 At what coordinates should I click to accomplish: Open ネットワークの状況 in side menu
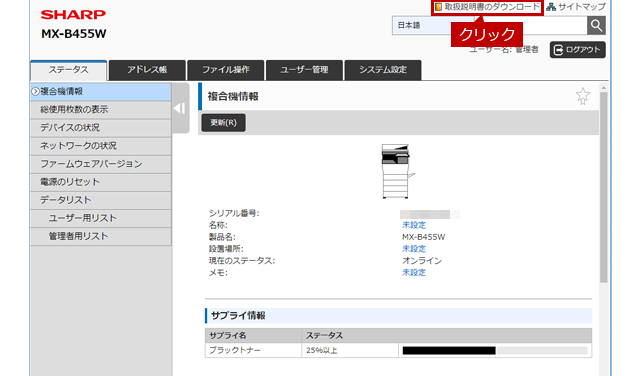[x=100, y=146]
